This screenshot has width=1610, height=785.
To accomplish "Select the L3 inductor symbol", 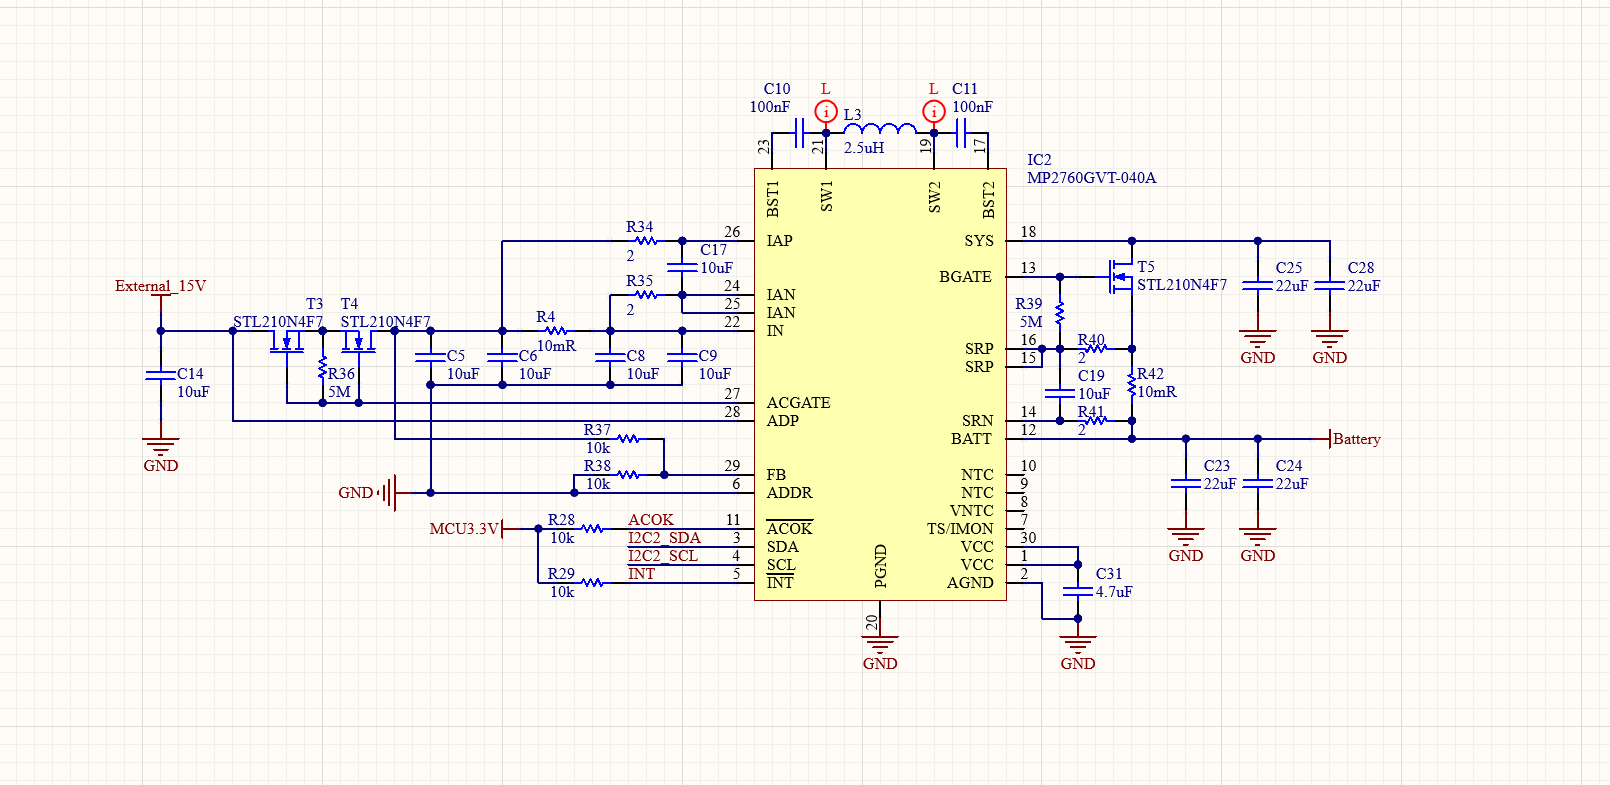I will point(880,129).
